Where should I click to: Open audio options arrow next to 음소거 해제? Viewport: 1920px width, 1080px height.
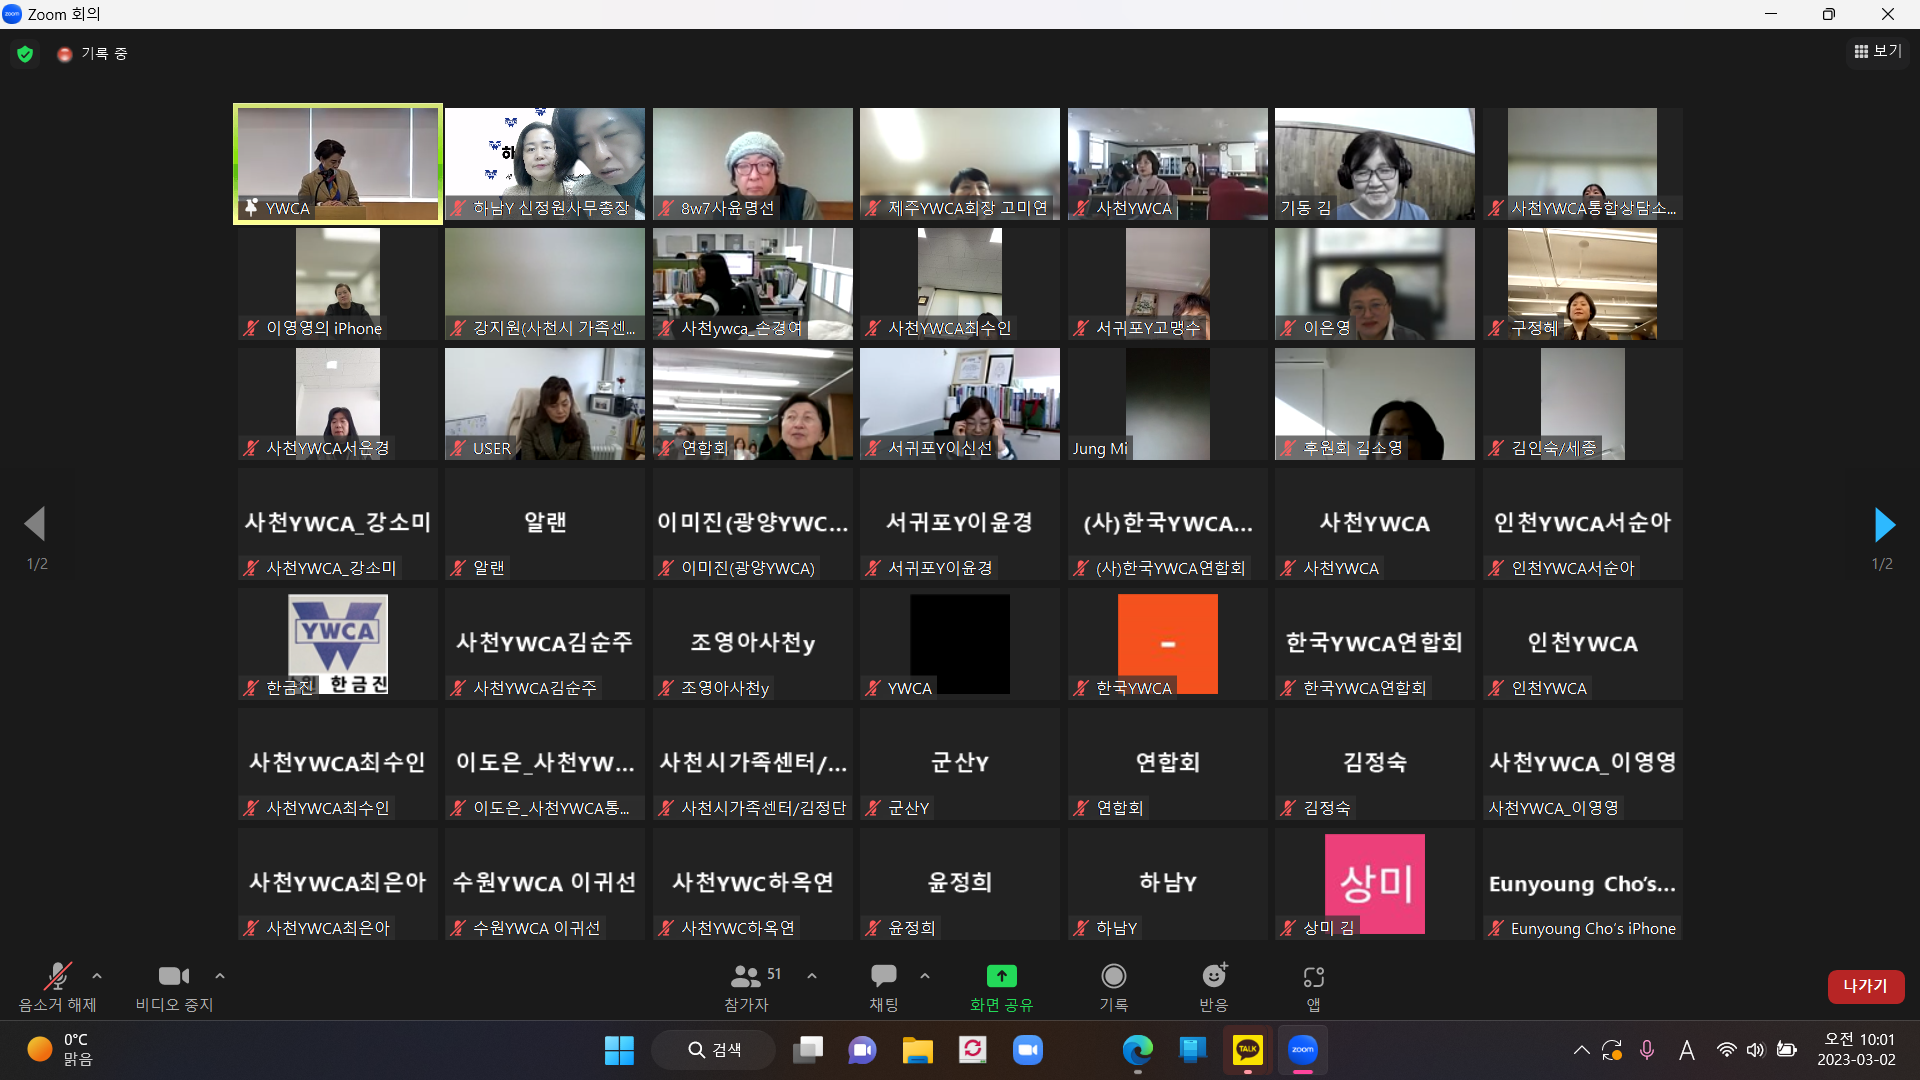[x=97, y=976]
